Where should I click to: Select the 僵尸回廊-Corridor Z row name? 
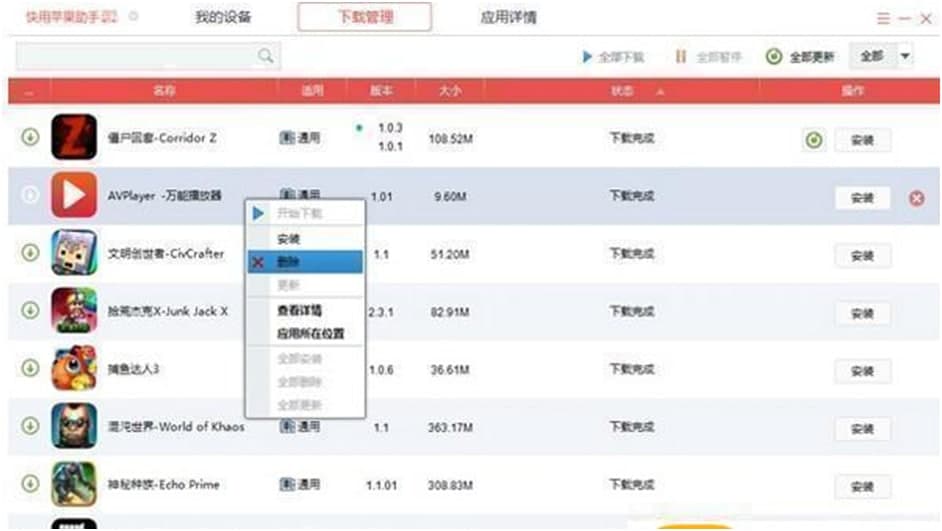pyautogui.click(x=162, y=138)
